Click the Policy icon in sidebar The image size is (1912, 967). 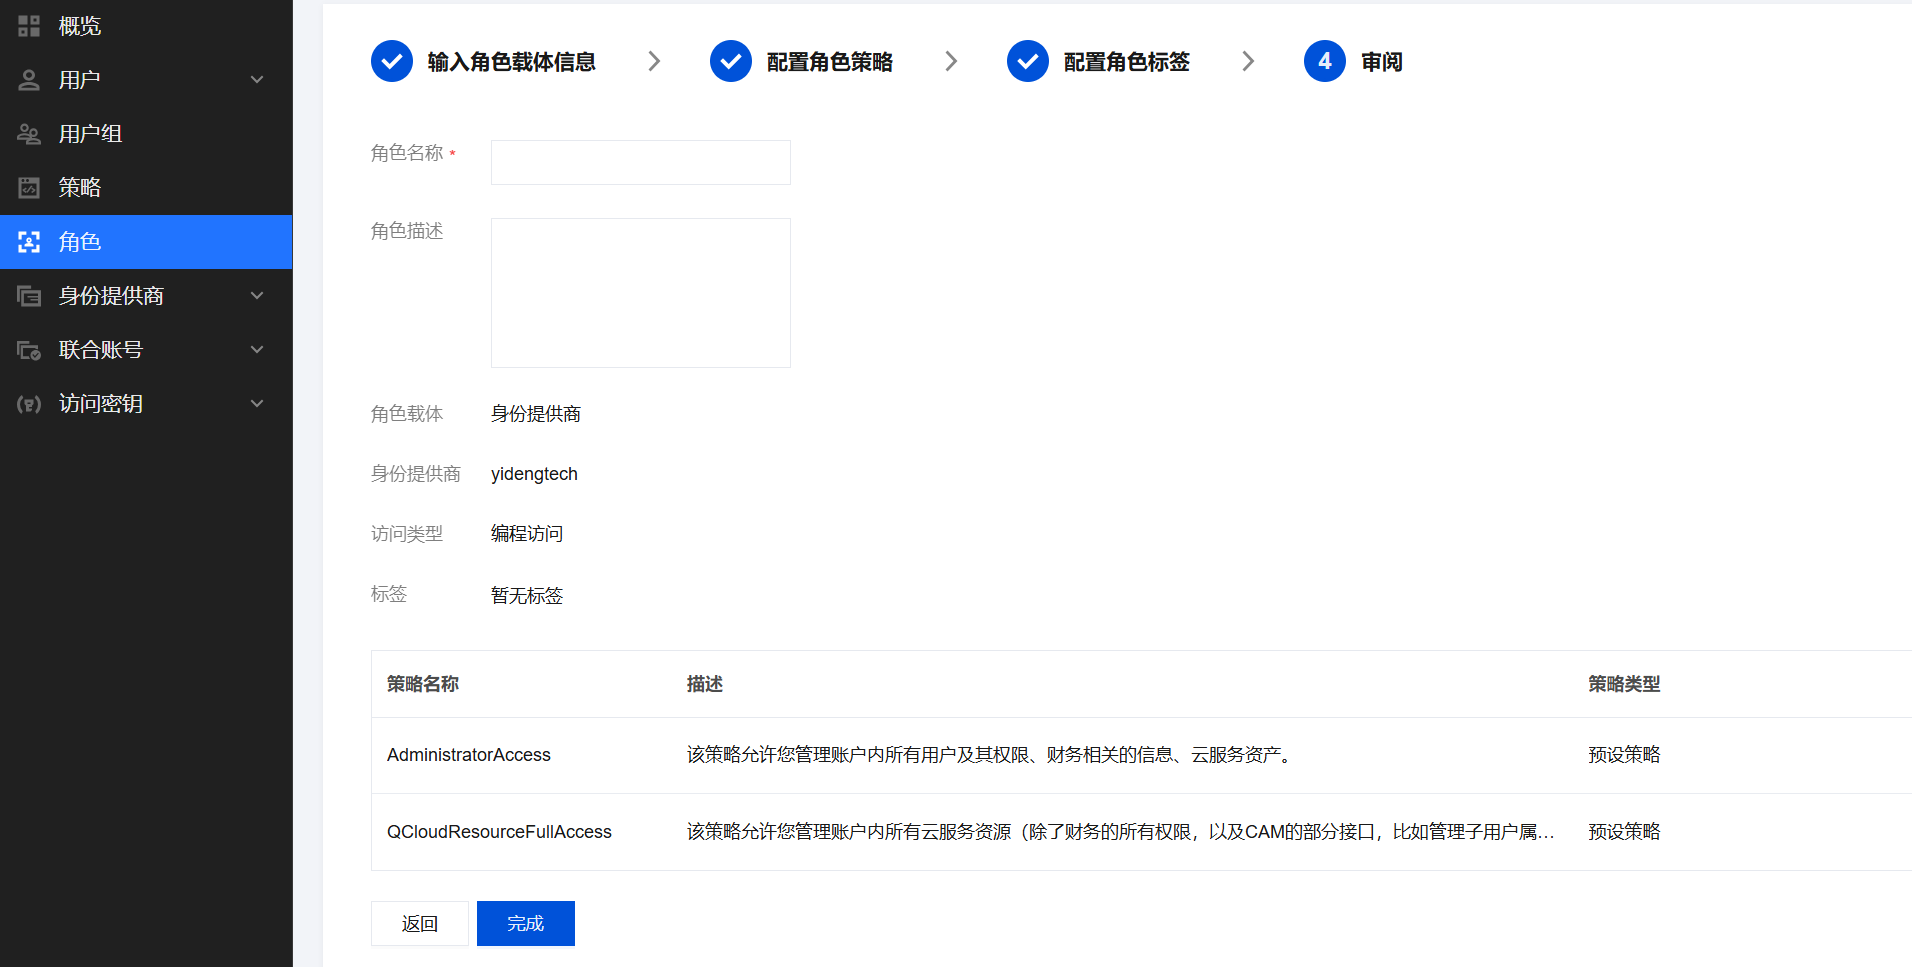(29, 188)
